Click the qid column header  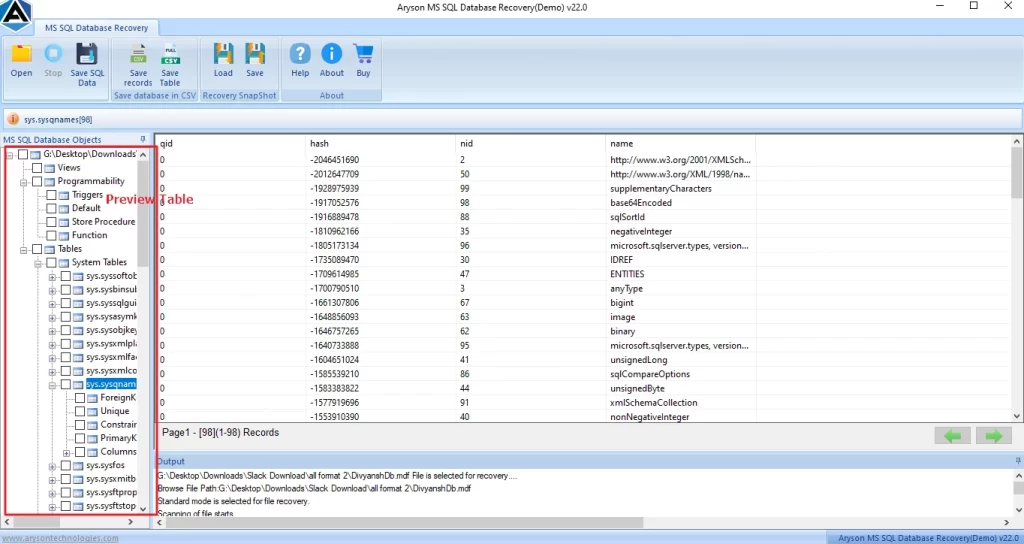(x=230, y=143)
